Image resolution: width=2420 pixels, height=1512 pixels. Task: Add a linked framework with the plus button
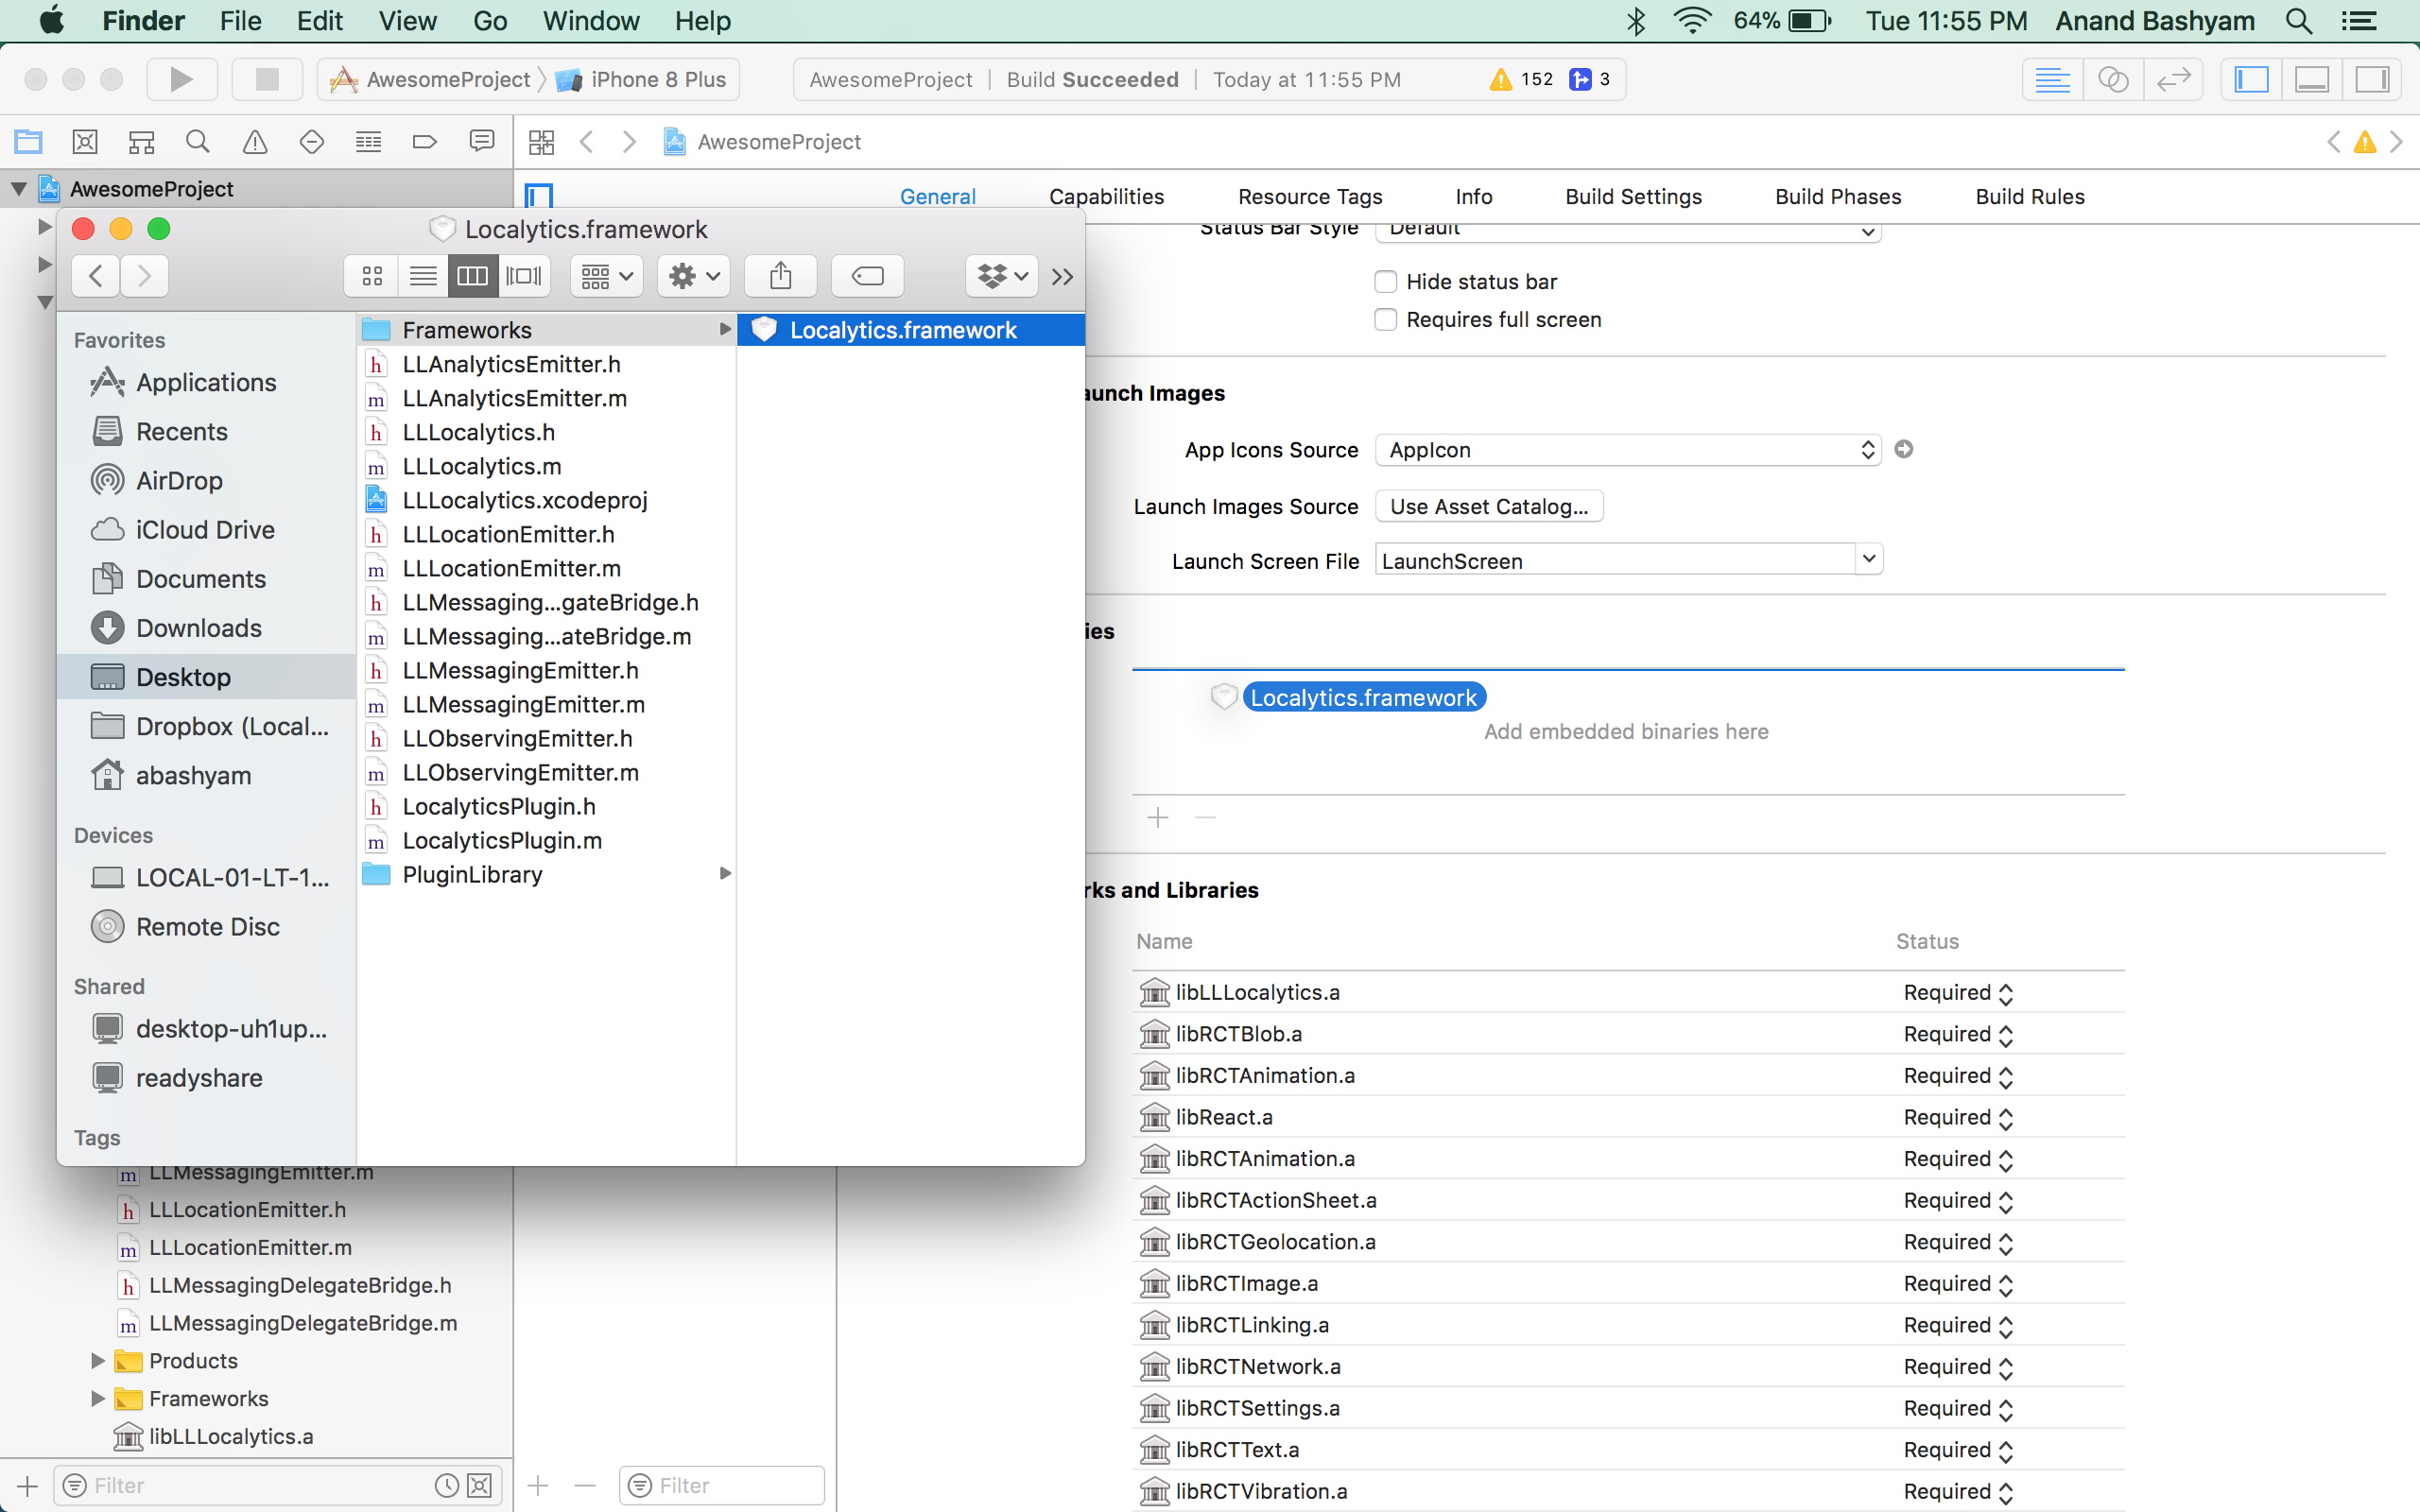pos(1157,817)
